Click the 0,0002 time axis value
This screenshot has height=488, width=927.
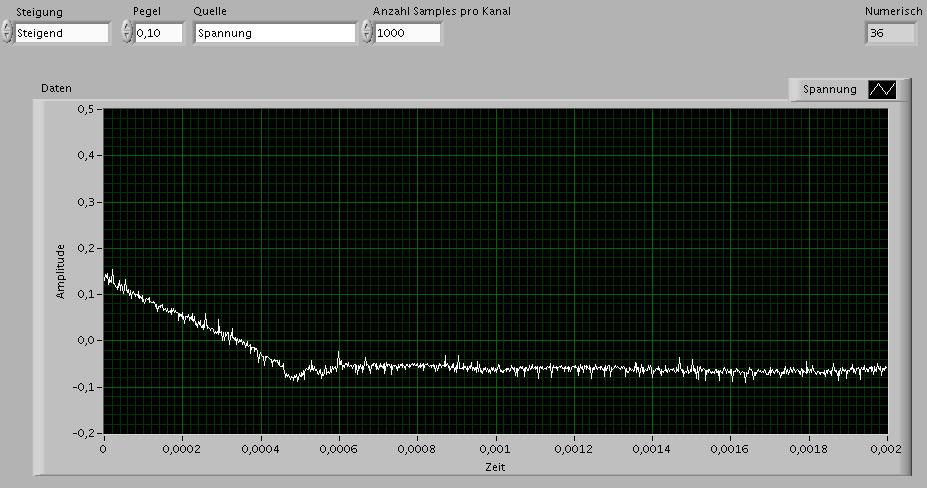pos(181,449)
